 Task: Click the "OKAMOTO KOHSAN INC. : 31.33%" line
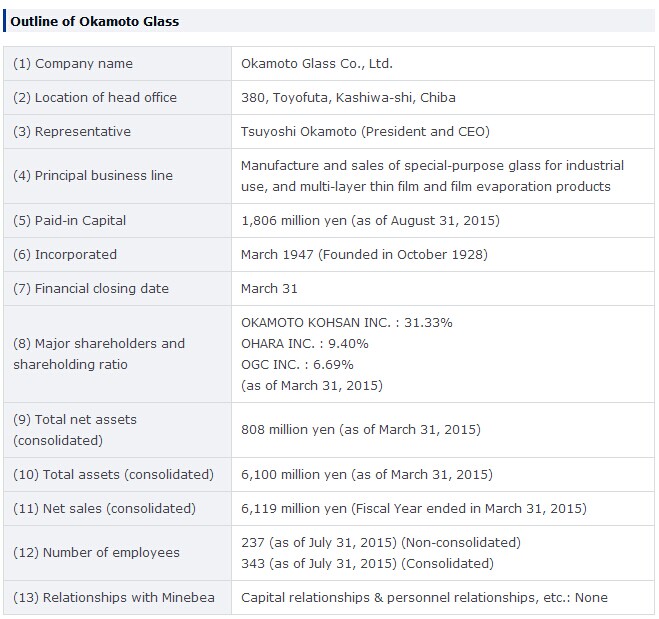[x=347, y=323]
